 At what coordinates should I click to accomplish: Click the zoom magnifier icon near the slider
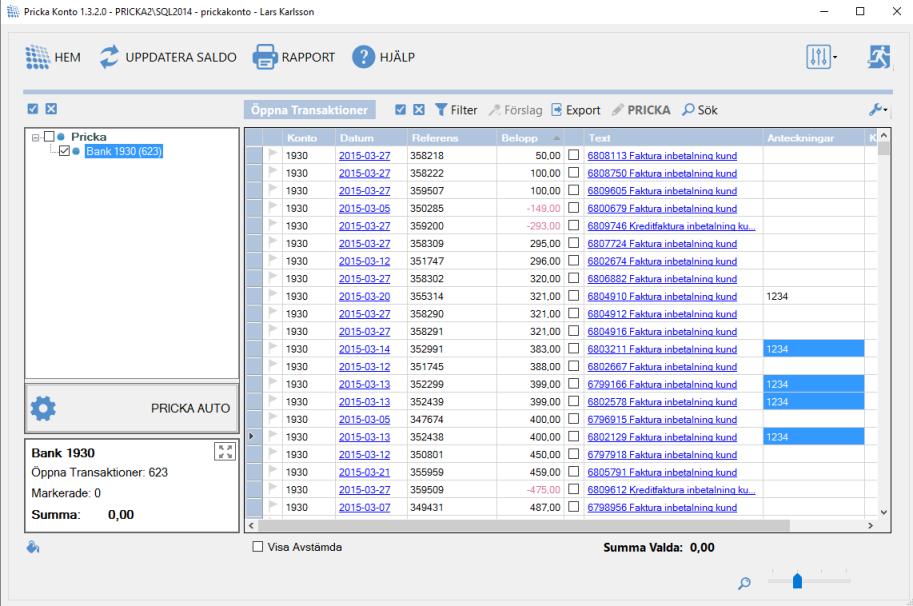pyautogui.click(x=744, y=583)
